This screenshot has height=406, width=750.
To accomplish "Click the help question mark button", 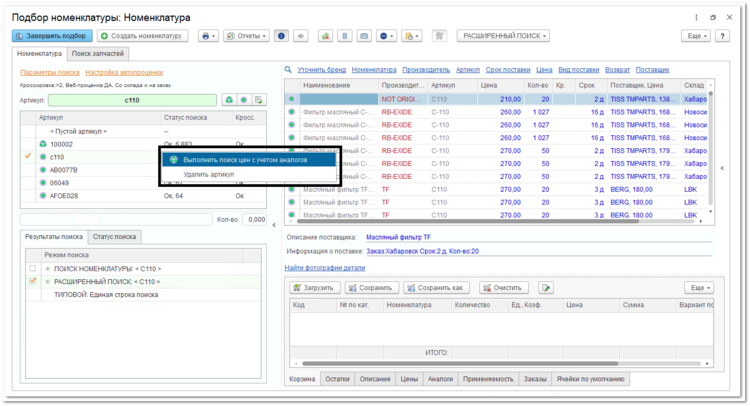I will click(722, 36).
